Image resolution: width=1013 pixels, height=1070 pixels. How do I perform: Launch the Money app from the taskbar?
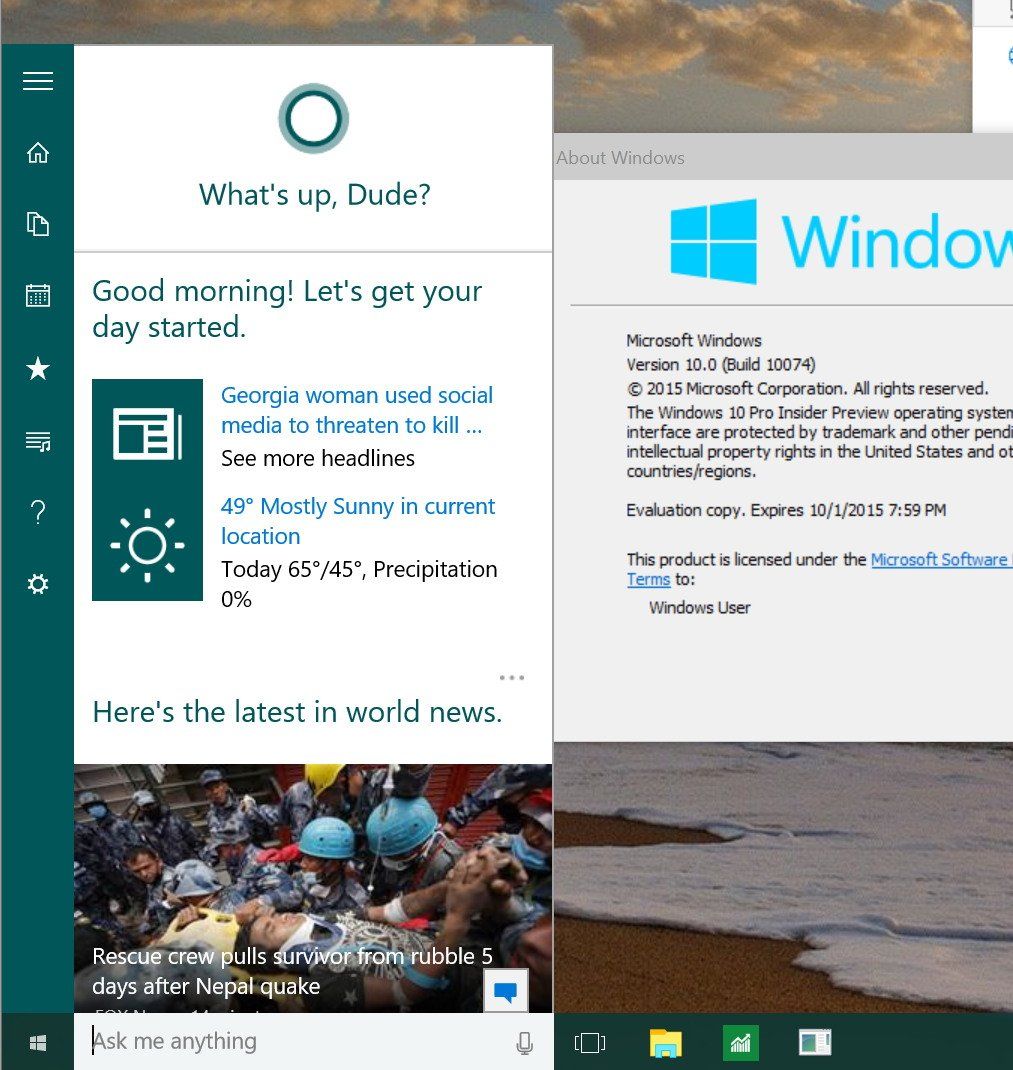740,1042
